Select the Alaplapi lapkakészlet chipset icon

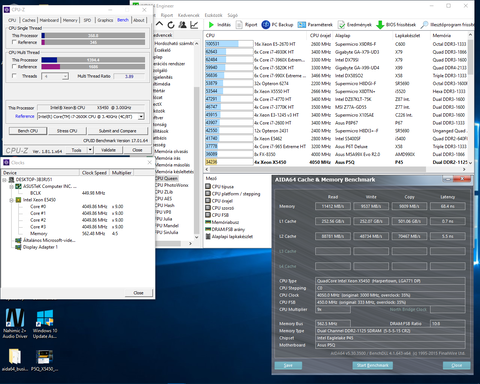[x=208, y=236]
